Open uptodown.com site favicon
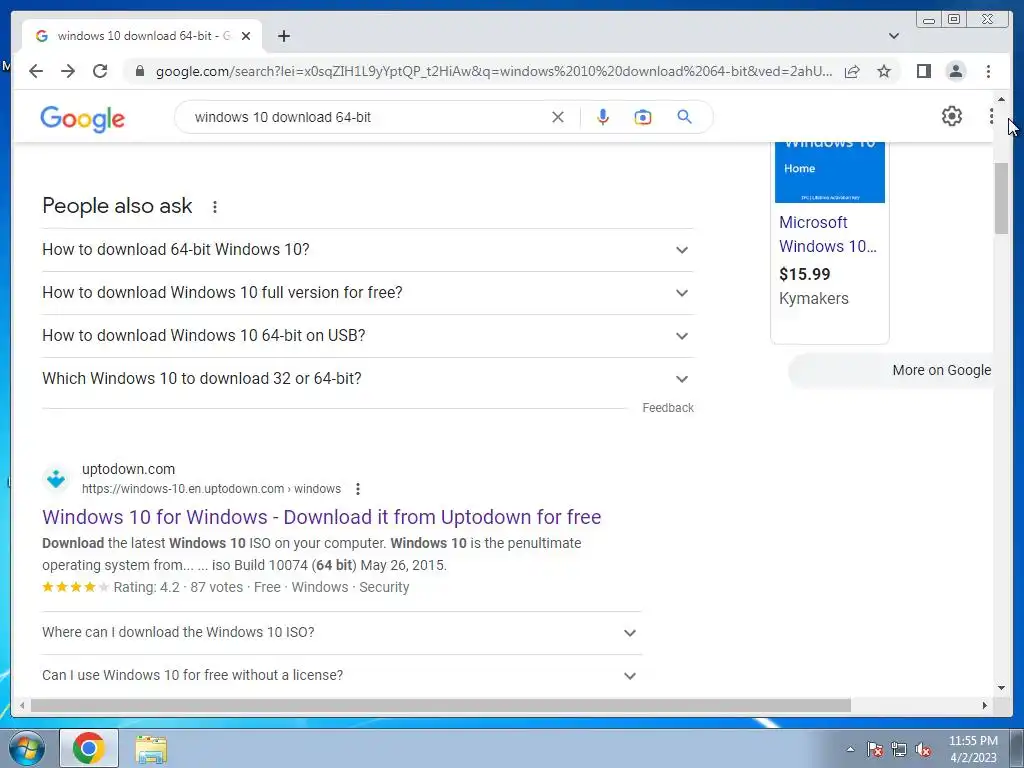Image resolution: width=1024 pixels, height=768 pixels. [56, 479]
